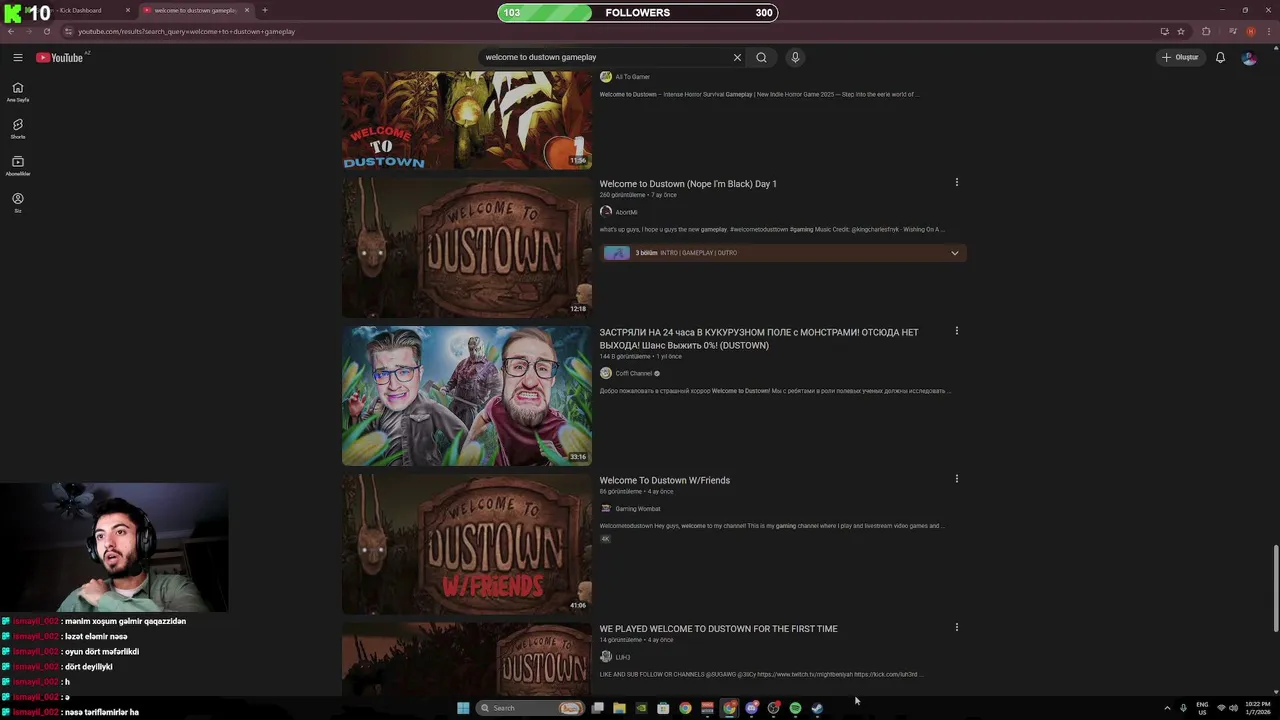This screenshot has width=1280, height=720.
Task: Open Abonelikler (subscriptions) in the sidebar
Action: pos(18,166)
